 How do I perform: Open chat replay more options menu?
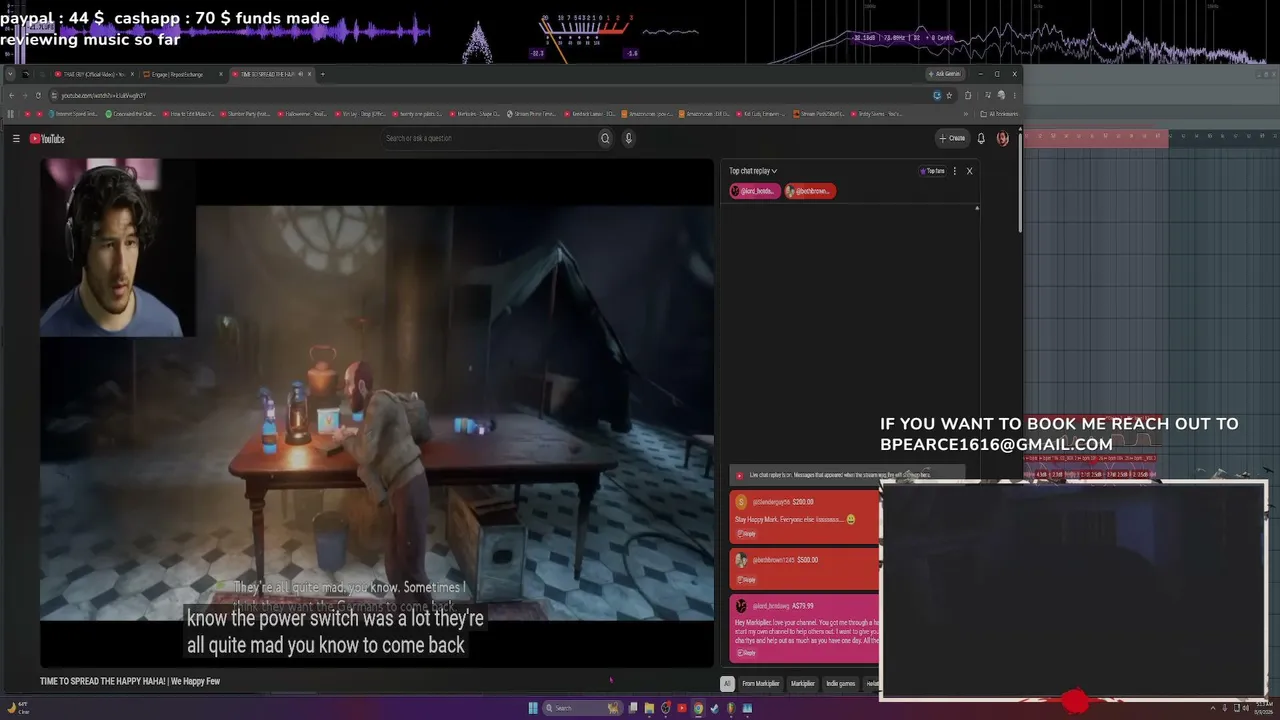(954, 171)
